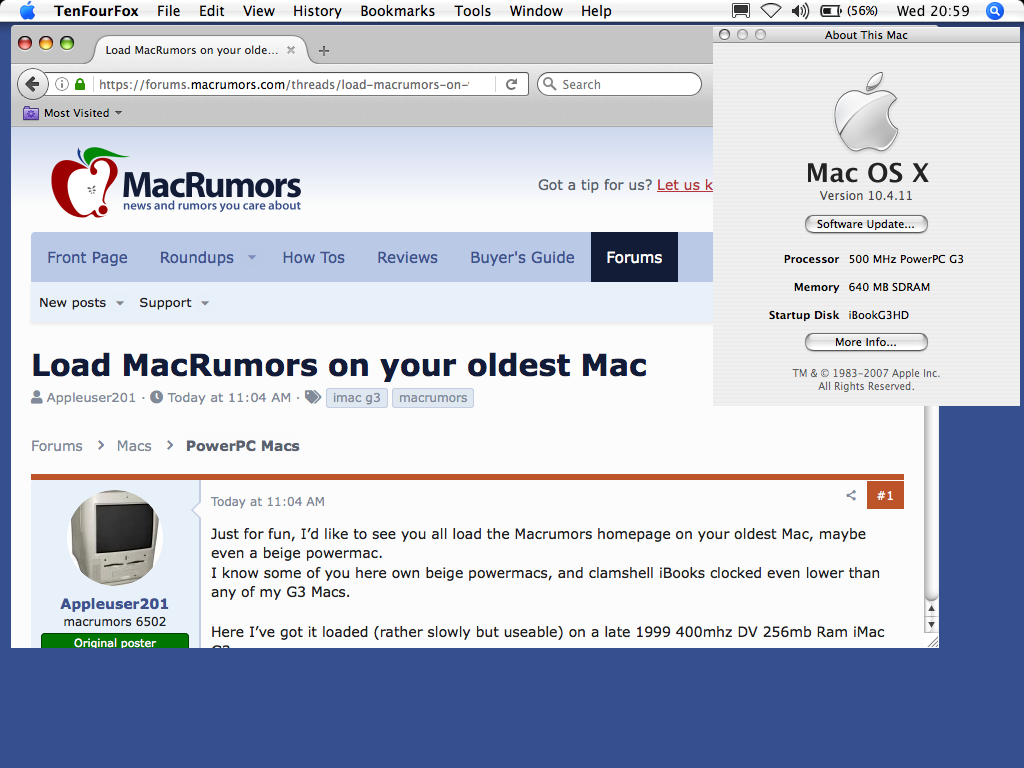
Task: Click the tags icon beside imac g3
Action: (x=313, y=397)
